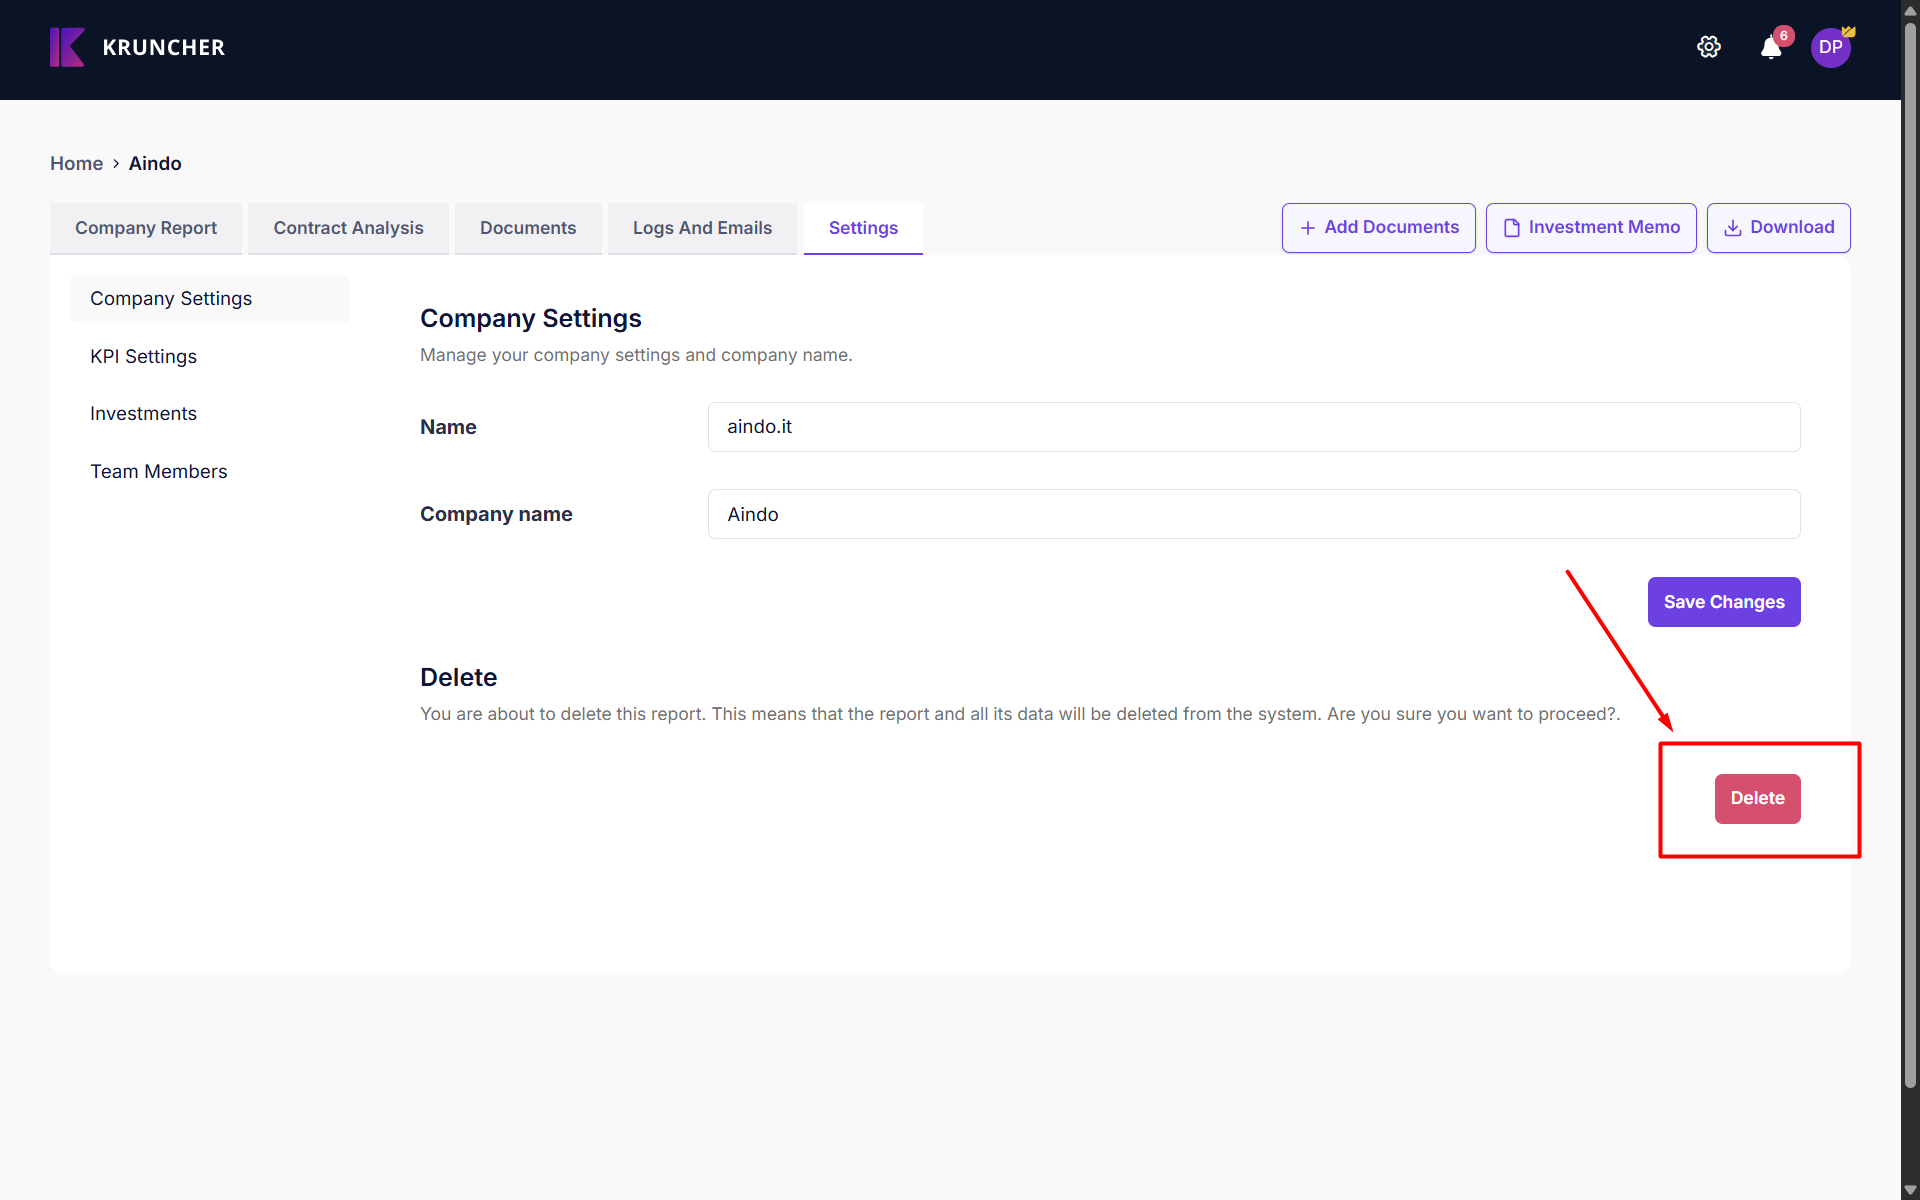Click the Kruncher logo
Image resolution: width=1920 pixels, height=1200 pixels.
pyautogui.click(x=137, y=47)
